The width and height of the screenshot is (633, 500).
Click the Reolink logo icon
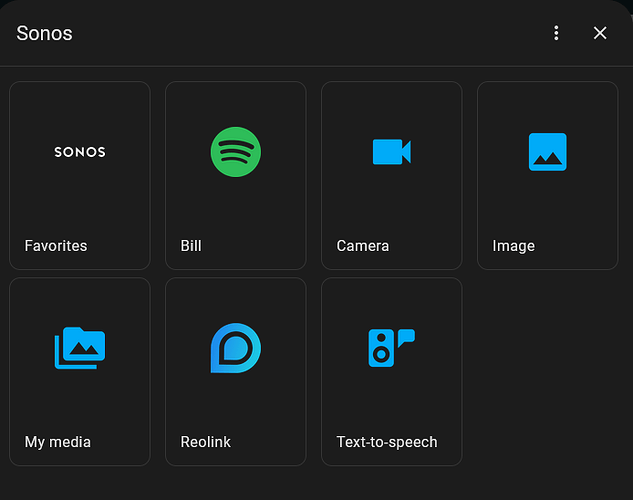(236, 348)
